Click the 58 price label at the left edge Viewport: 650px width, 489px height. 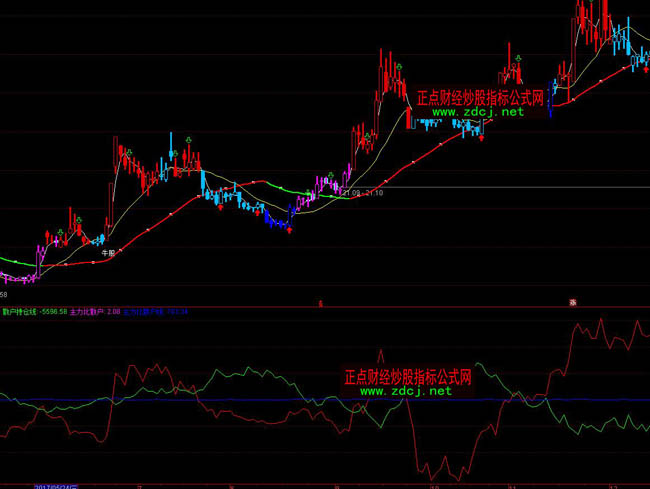point(4,295)
